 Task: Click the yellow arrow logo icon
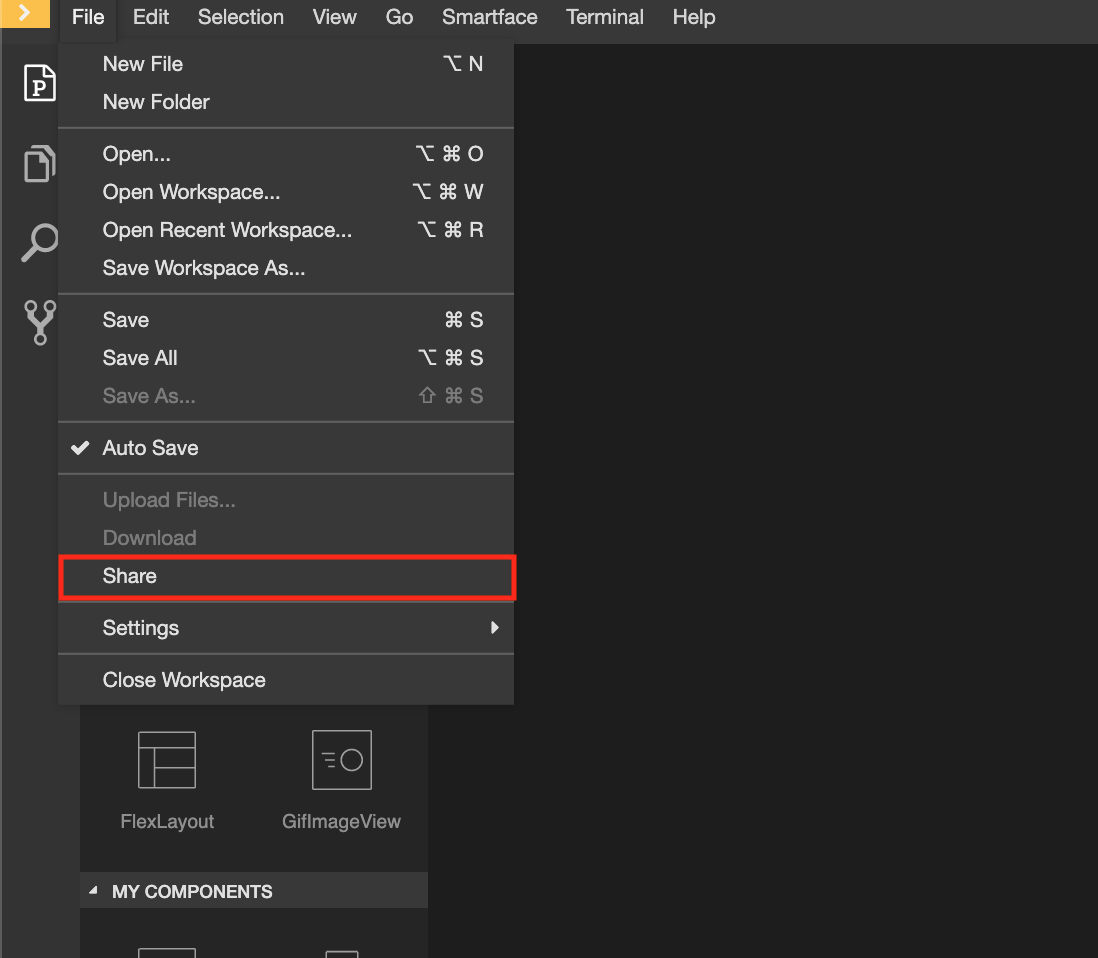25,14
